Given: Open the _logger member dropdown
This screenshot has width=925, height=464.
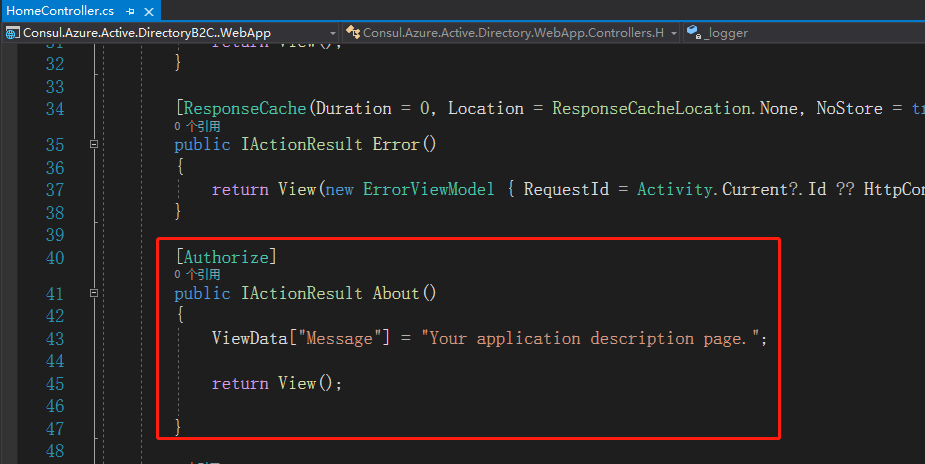Looking at the screenshot, I should point(804,33).
